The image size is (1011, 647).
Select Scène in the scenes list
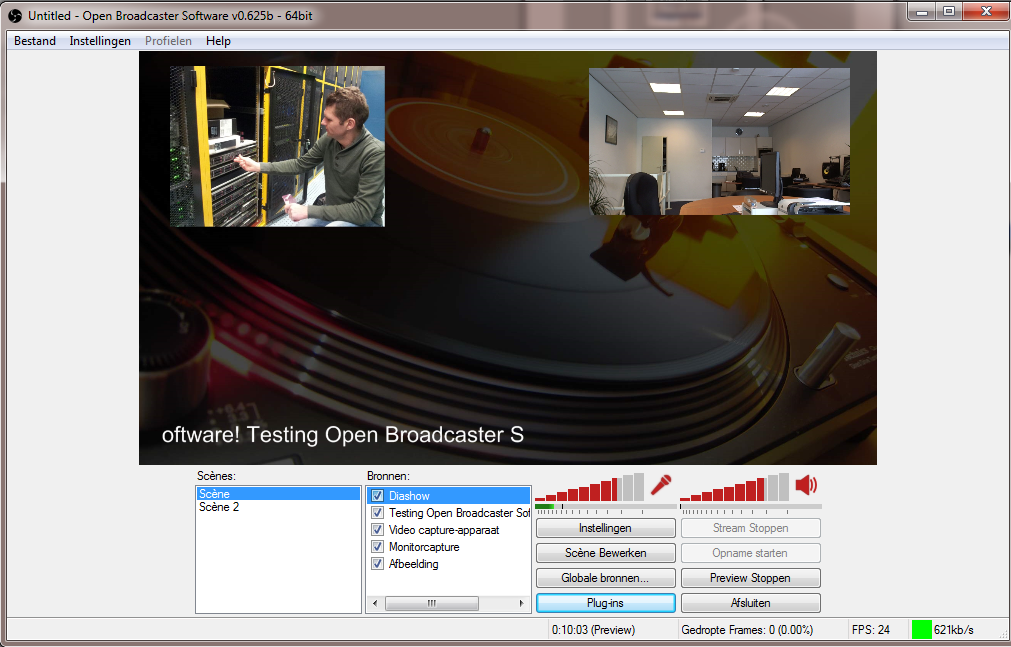click(278, 493)
